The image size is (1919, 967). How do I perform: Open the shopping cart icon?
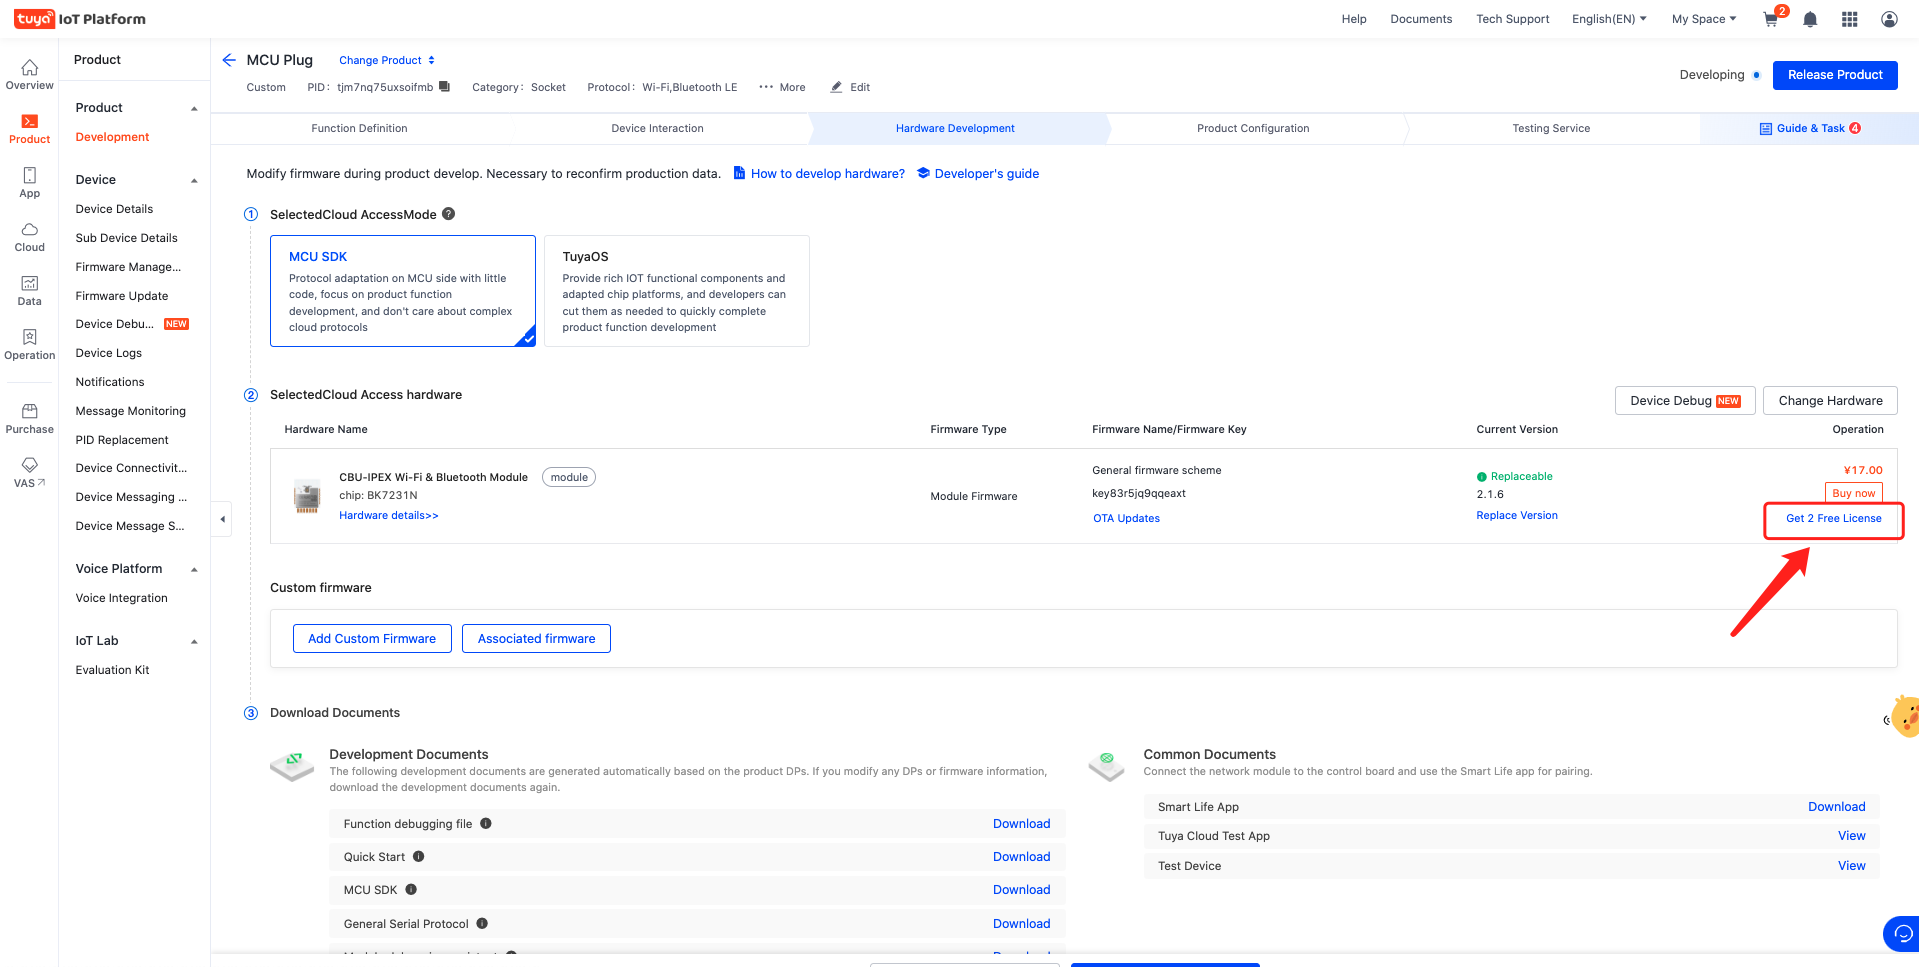tap(1771, 19)
